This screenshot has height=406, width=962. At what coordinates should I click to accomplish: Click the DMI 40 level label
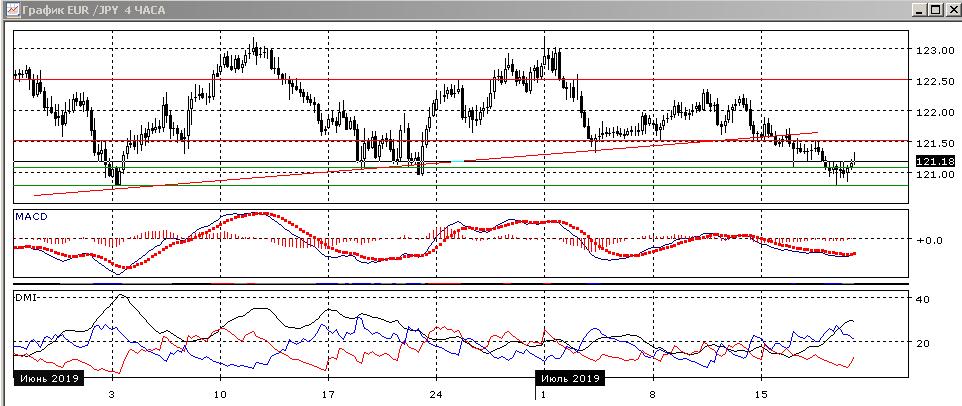pos(924,299)
